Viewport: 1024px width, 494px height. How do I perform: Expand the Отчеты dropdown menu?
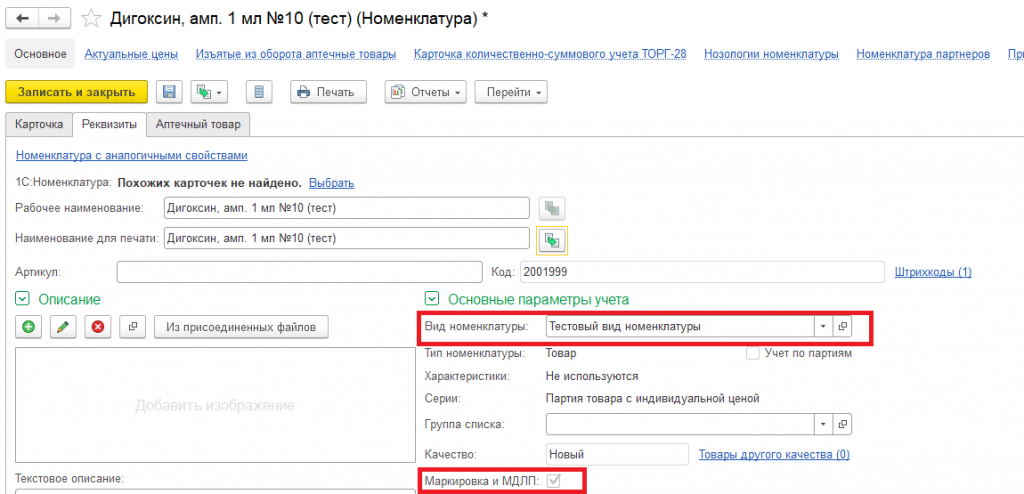[x=426, y=92]
